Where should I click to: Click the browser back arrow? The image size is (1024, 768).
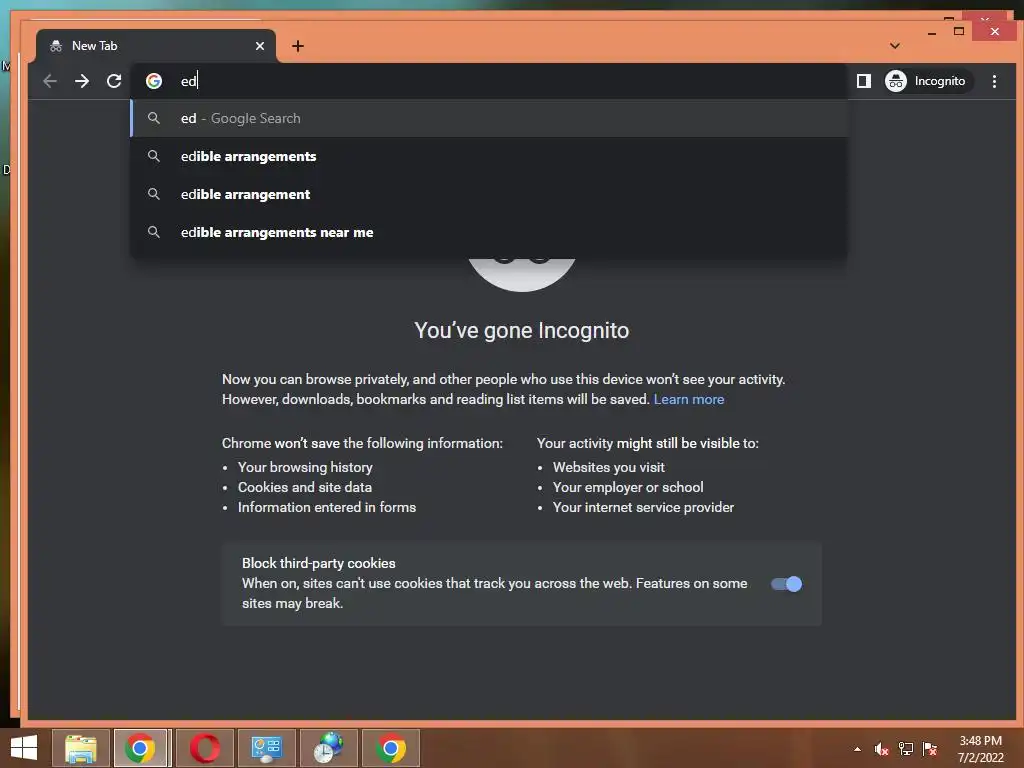coord(50,81)
